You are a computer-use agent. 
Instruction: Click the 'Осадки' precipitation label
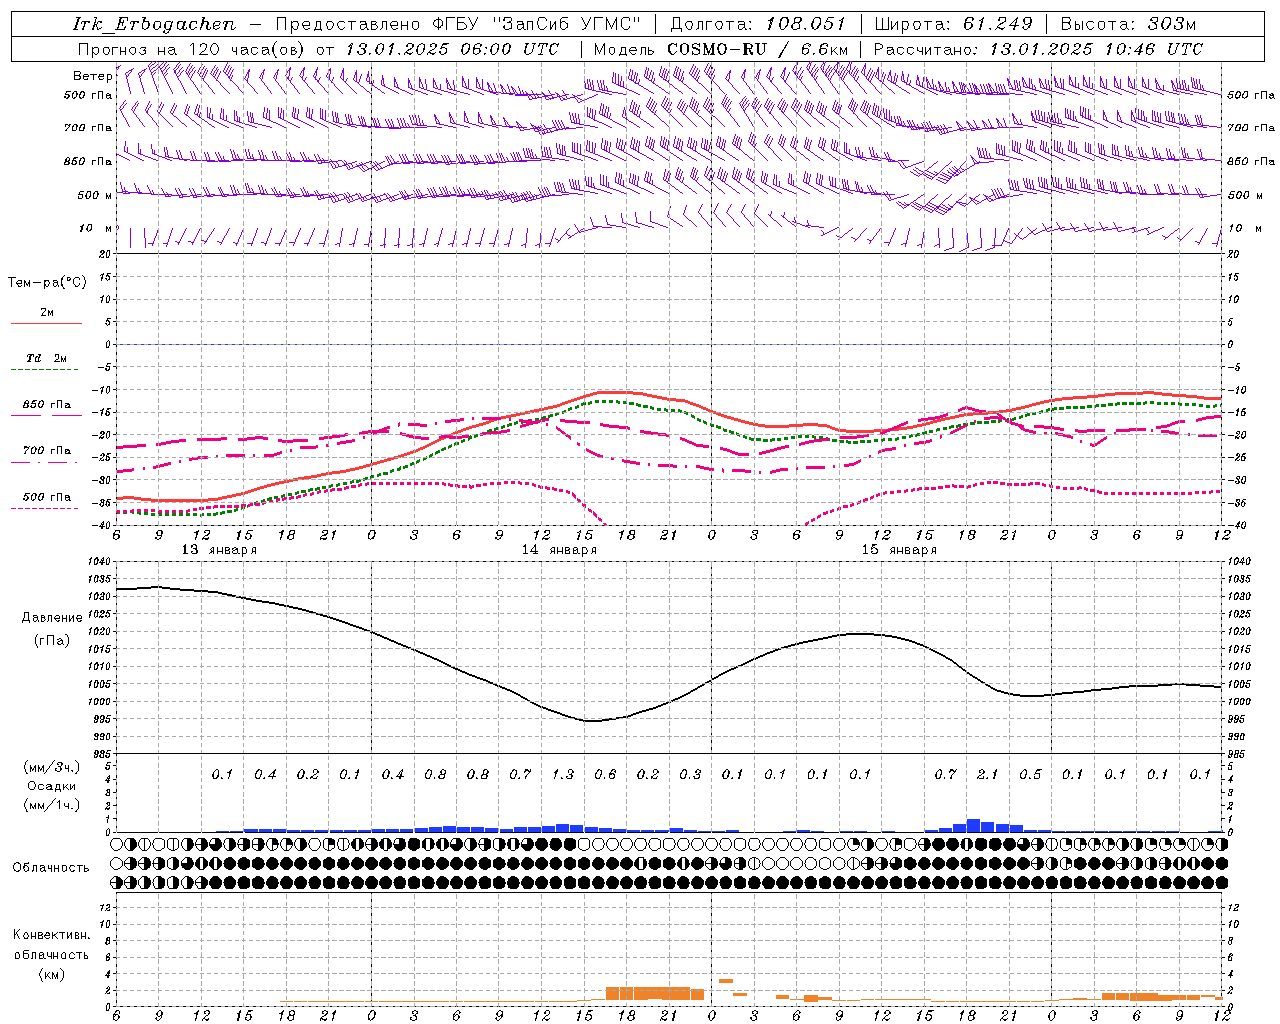[51, 786]
